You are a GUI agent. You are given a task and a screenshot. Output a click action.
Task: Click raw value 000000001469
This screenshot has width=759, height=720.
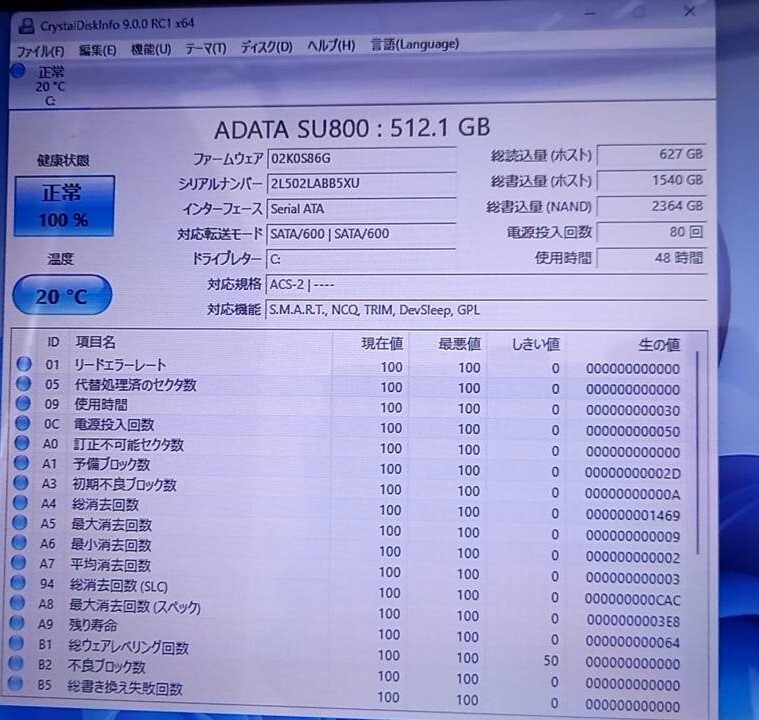click(x=633, y=515)
